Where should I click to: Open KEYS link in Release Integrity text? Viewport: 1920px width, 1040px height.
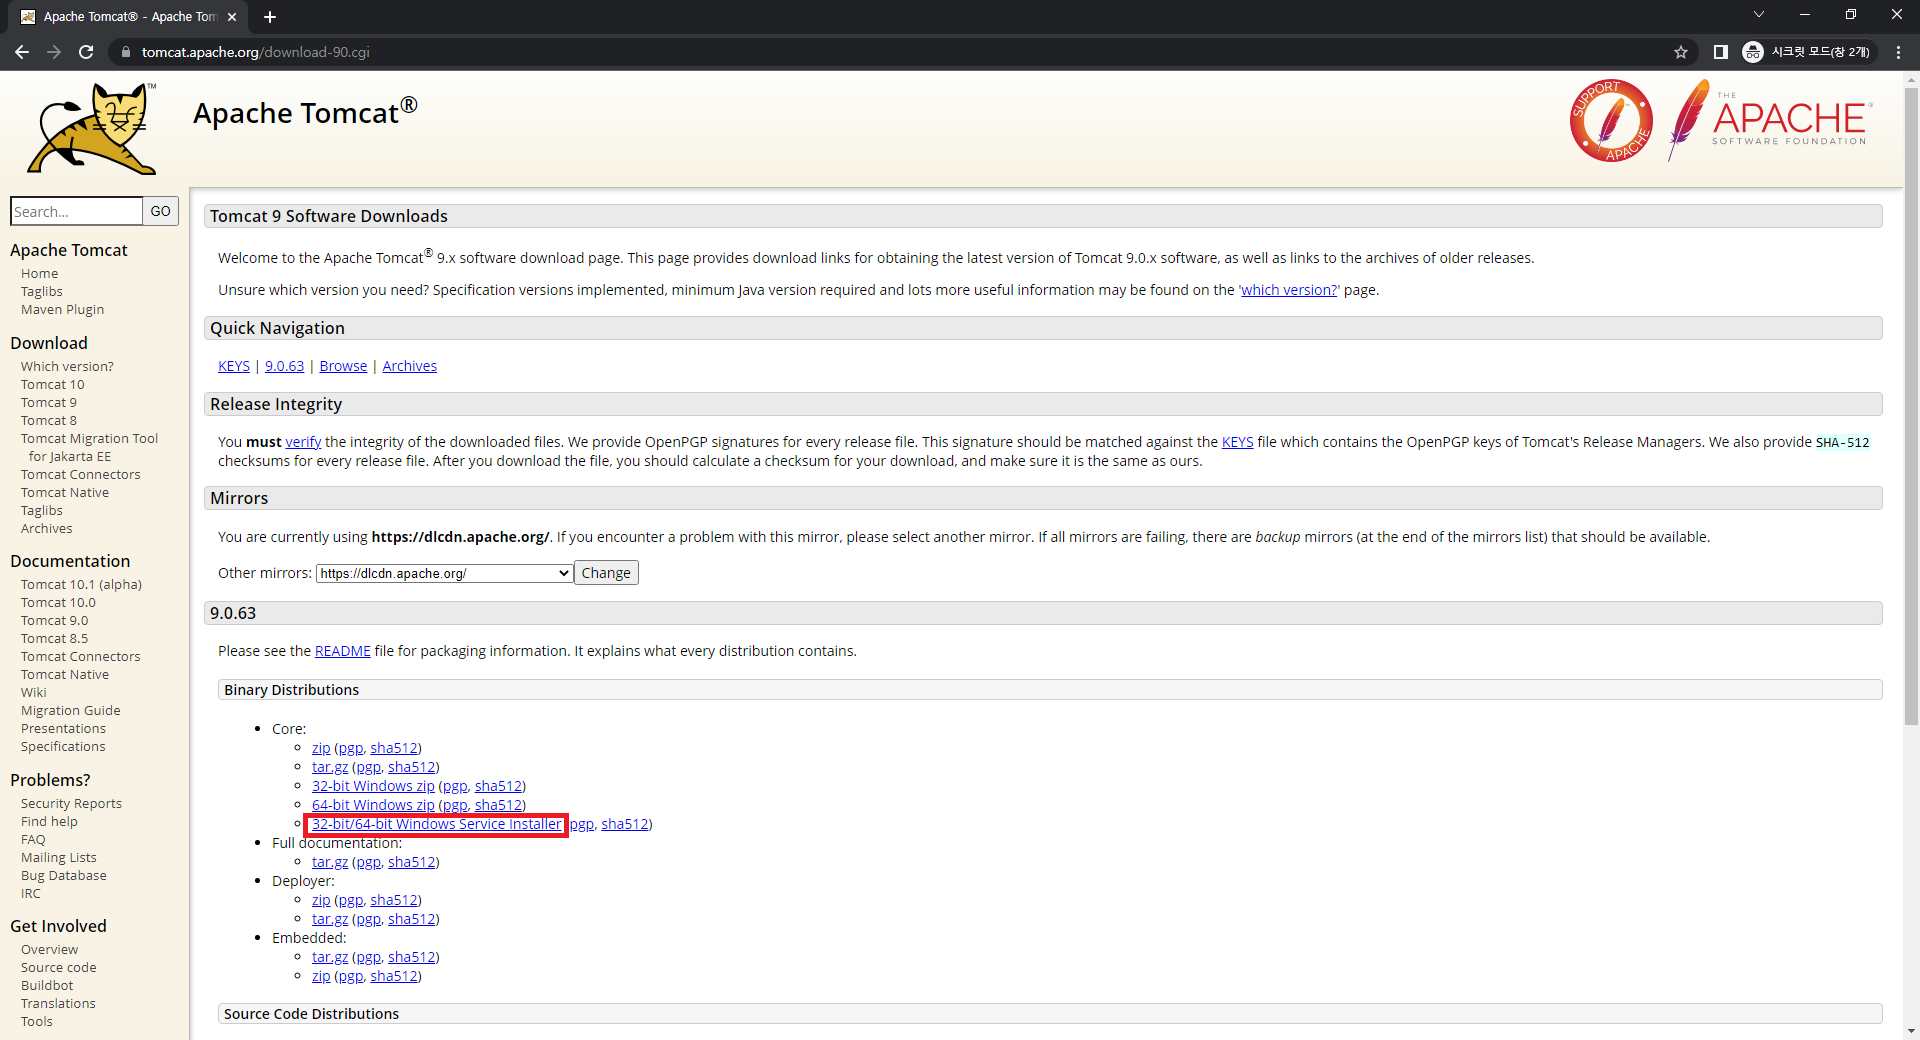point(1237,442)
